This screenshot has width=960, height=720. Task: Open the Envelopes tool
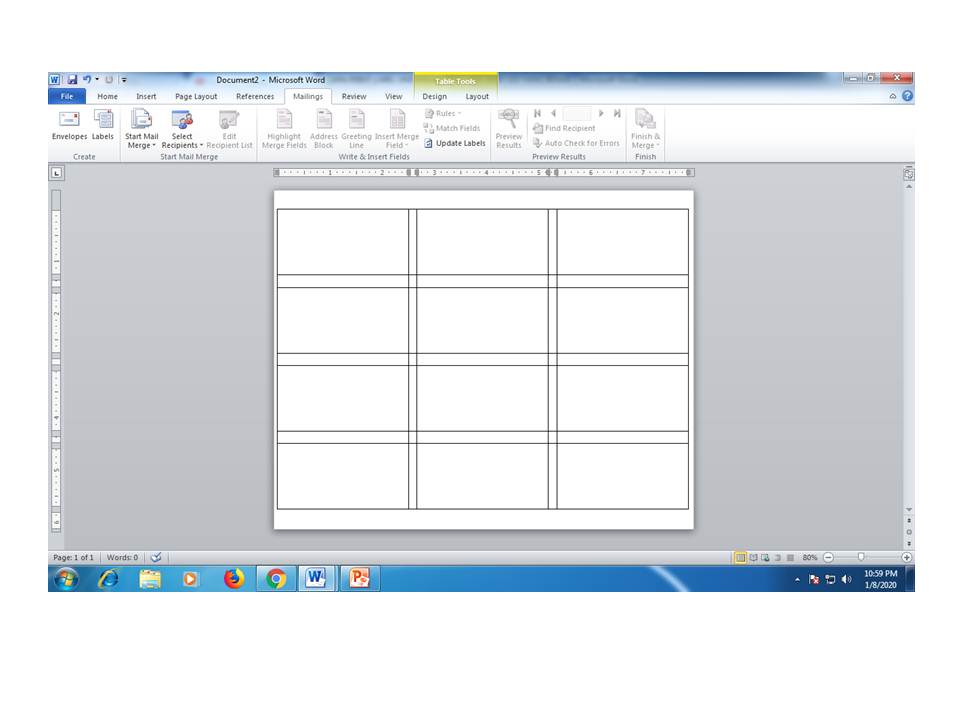[69, 126]
